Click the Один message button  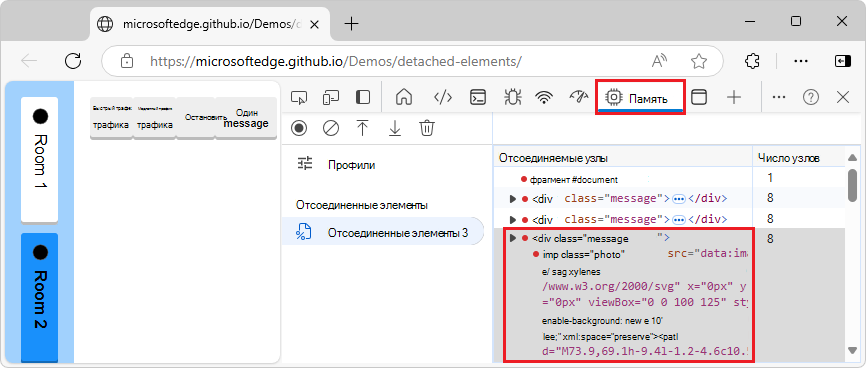(246, 118)
